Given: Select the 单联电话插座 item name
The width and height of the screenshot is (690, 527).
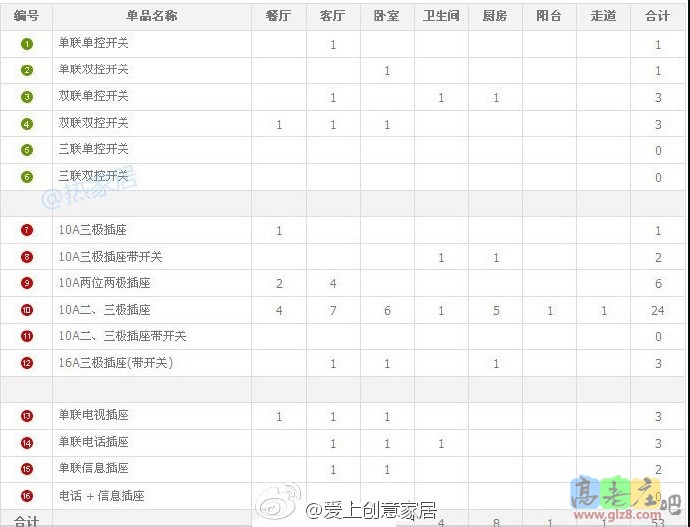Looking at the screenshot, I should point(93,442).
